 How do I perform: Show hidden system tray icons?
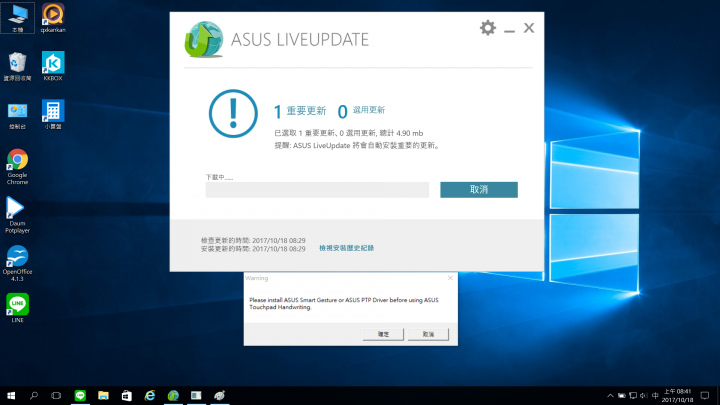[x=610, y=395]
